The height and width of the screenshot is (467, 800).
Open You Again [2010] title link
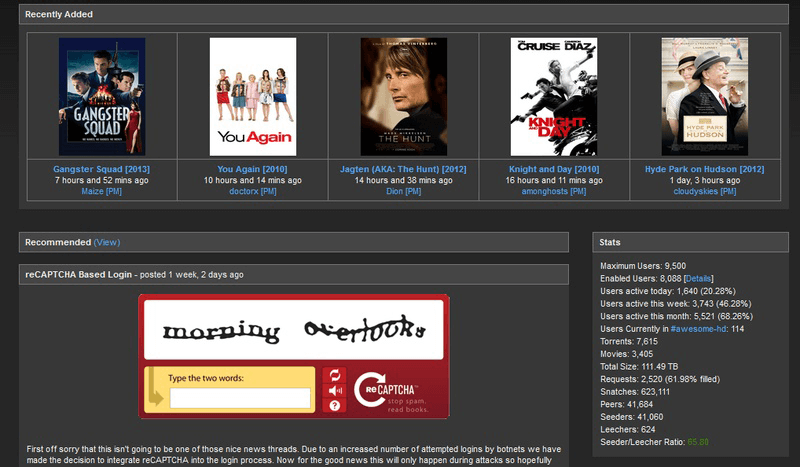[253, 169]
